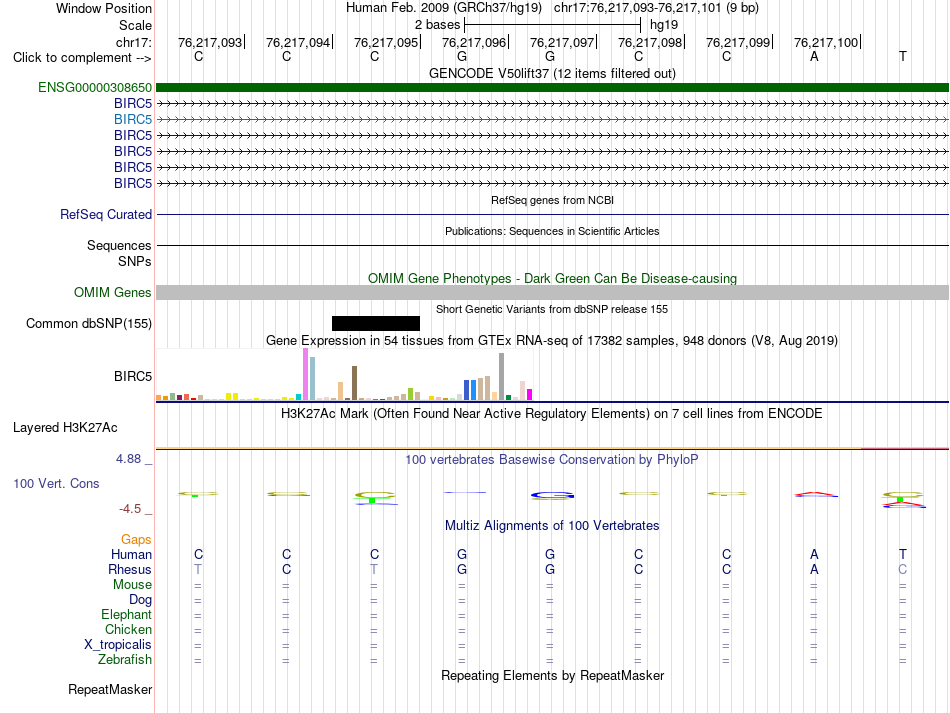Click the '2 bases' scale bar label
950x713 pixels.
(x=437, y=25)
